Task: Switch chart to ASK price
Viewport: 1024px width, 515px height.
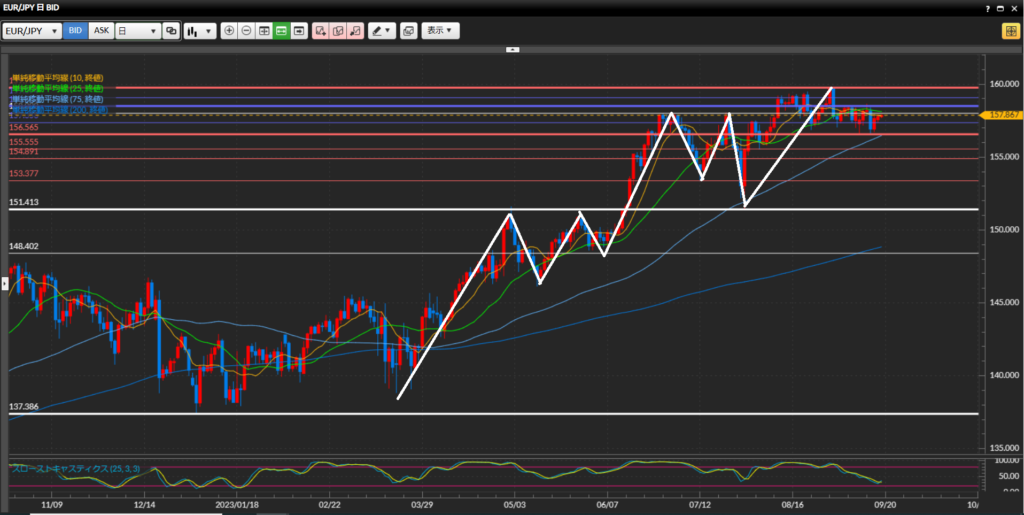Action: [x=101, y=31]
